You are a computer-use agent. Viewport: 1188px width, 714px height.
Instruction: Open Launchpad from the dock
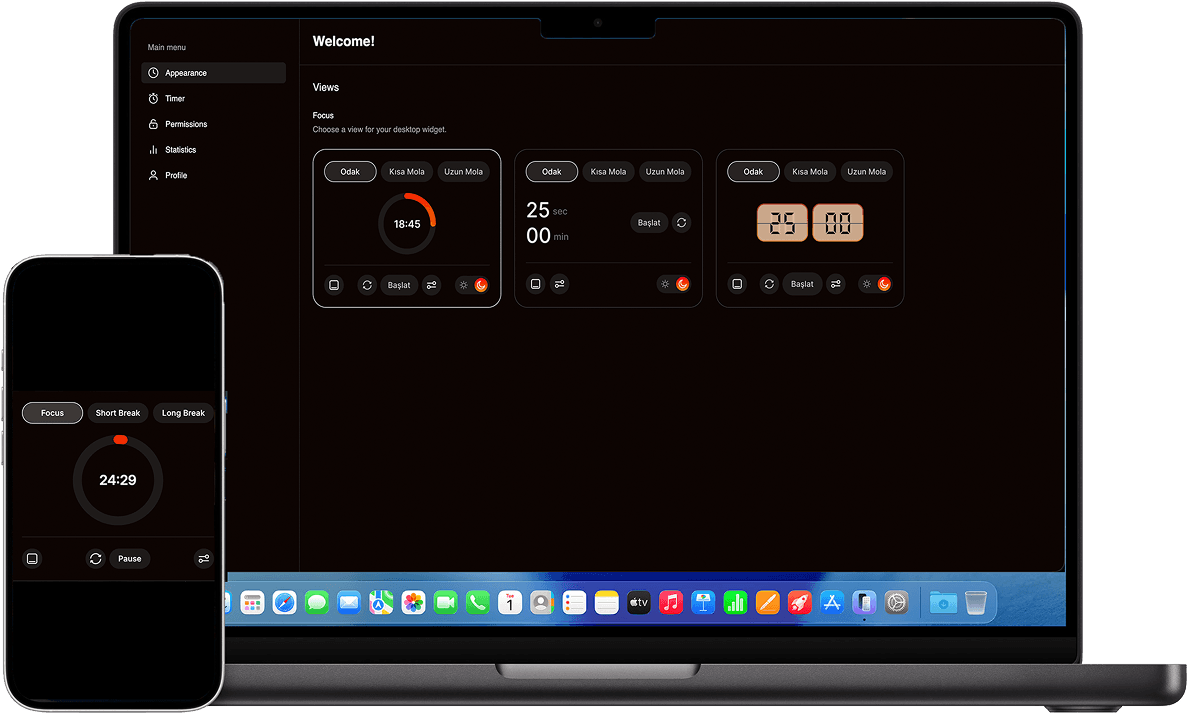coord(252,603)
